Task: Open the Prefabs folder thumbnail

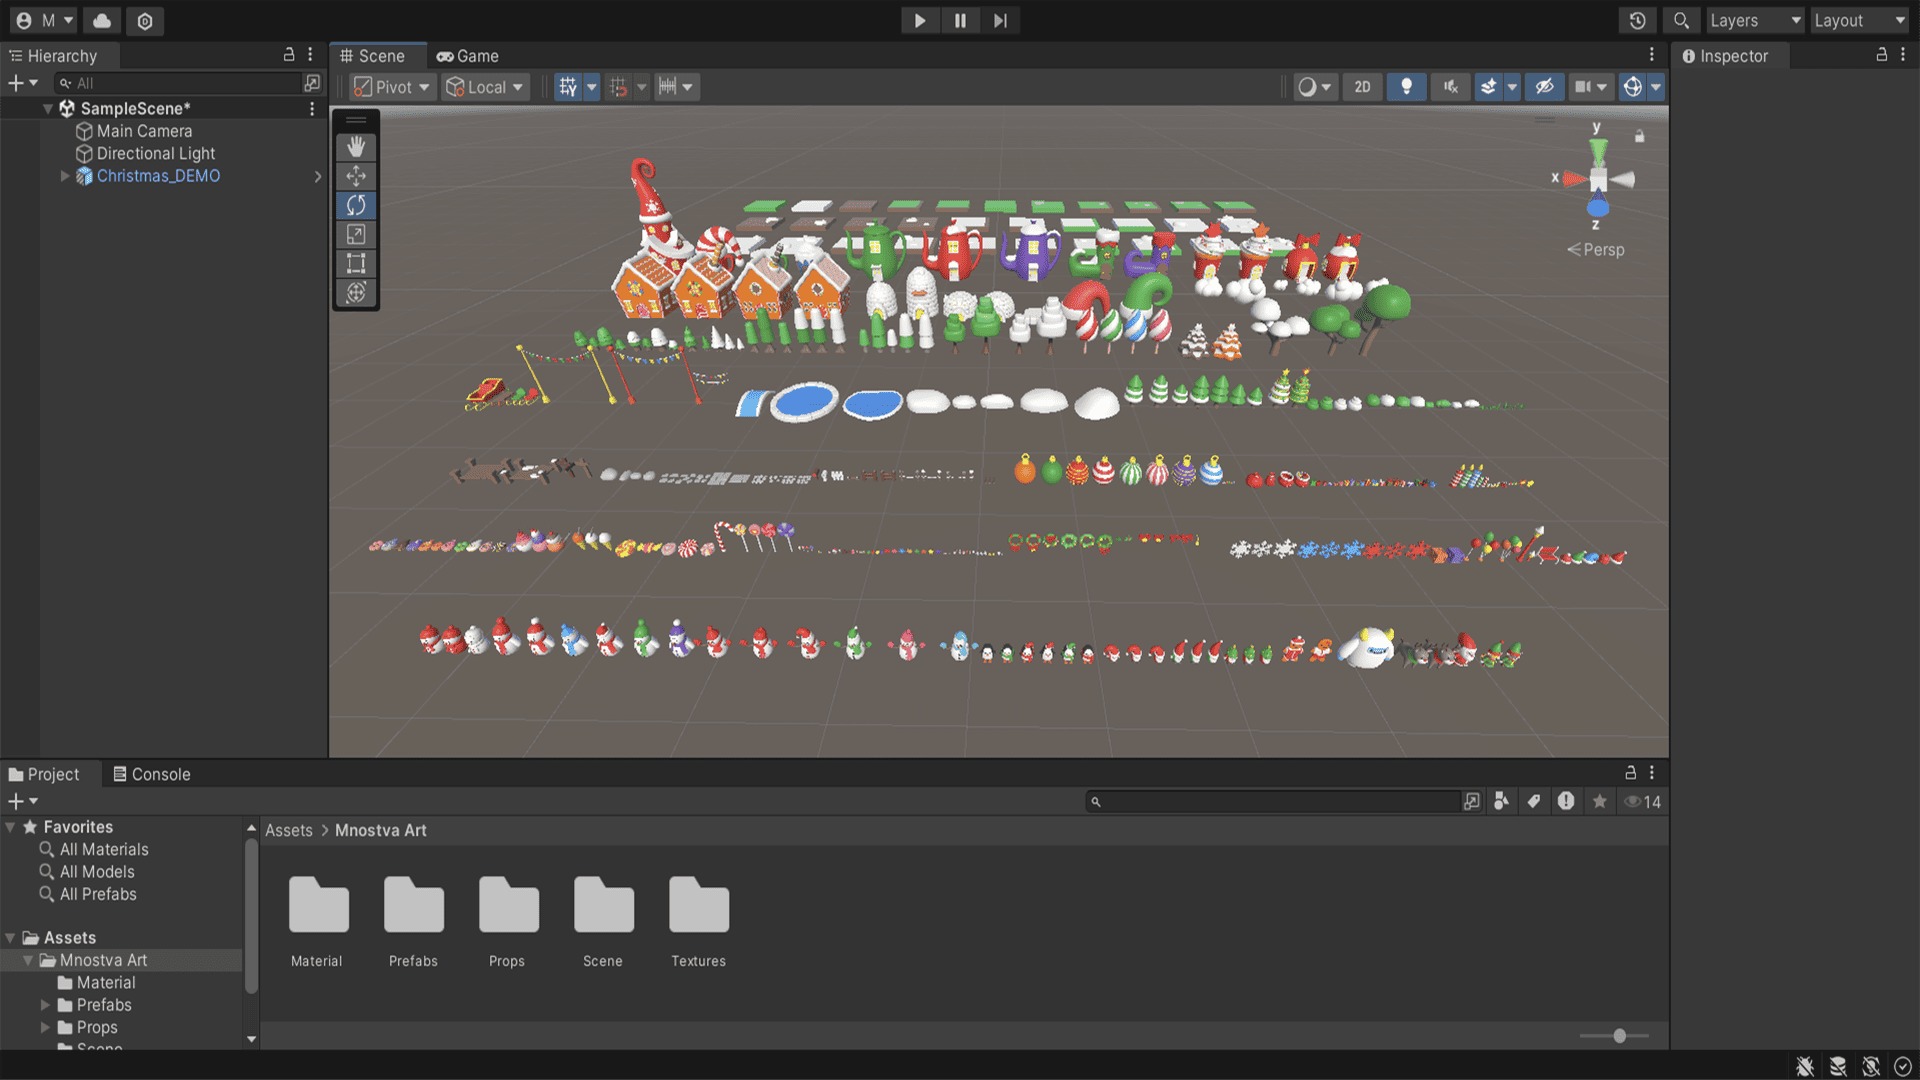Action: 413,906
